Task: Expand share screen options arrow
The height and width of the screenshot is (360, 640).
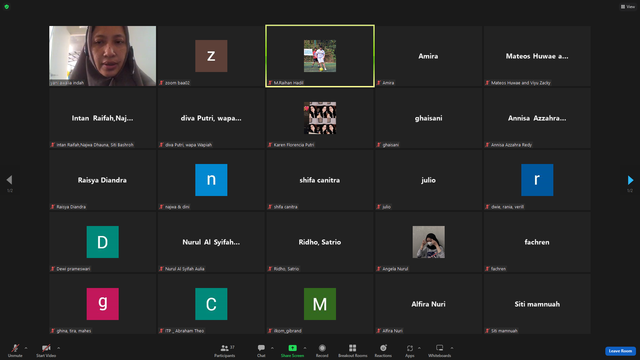Action: coord(305,348)
